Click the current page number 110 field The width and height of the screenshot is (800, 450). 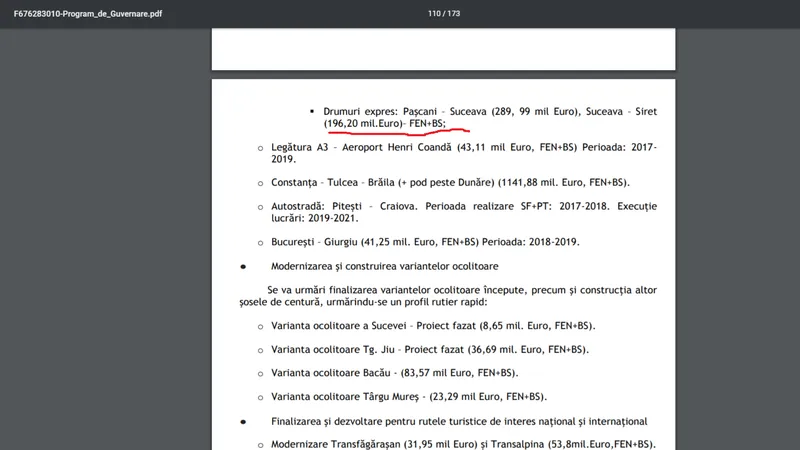[x=433, y=14]
